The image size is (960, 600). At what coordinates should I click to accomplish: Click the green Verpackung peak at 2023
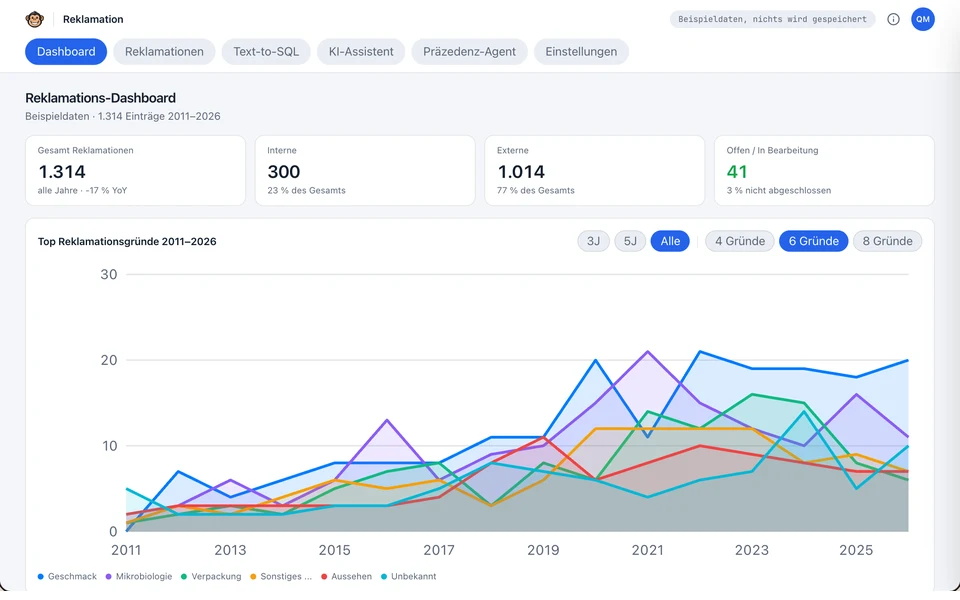(752, 394)
